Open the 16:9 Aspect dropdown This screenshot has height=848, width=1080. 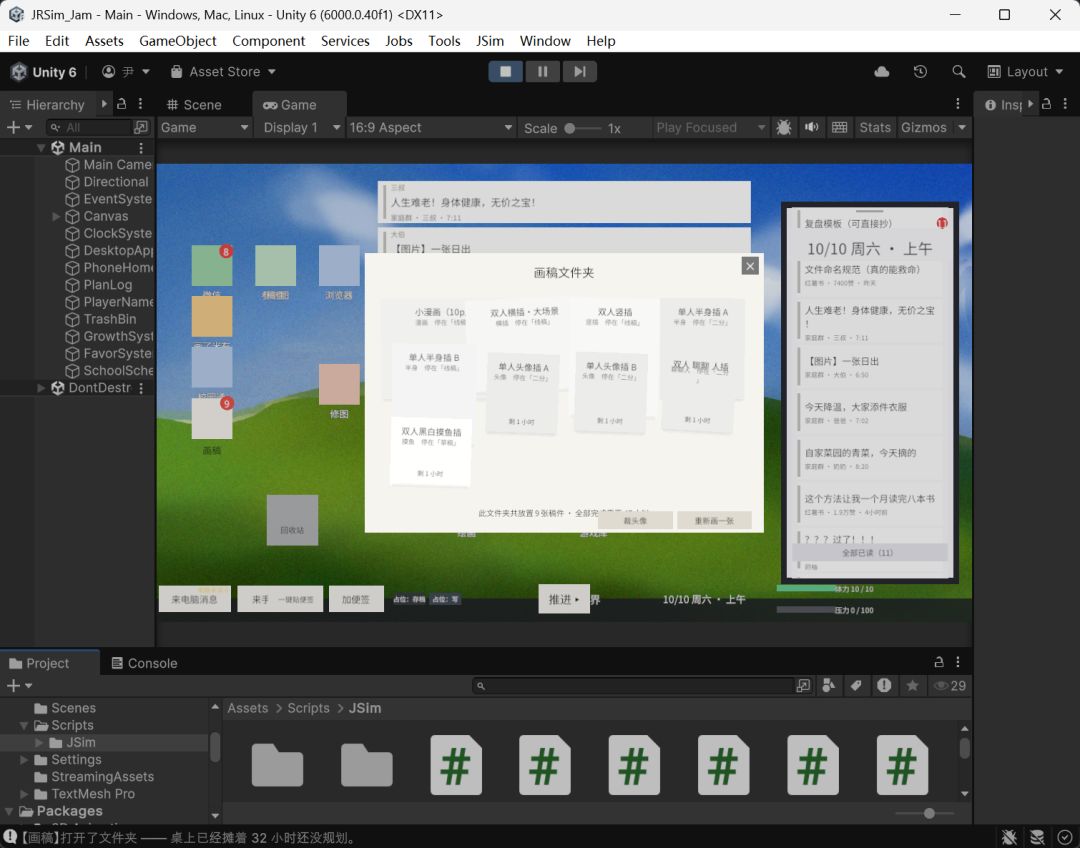pyautogui.click(x=430, y=127)
